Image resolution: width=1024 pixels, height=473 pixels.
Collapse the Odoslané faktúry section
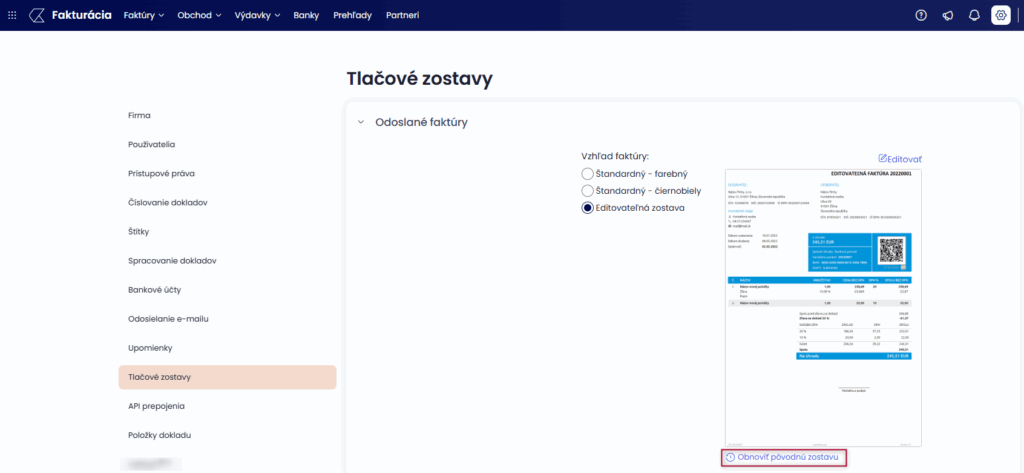(361, 123)
